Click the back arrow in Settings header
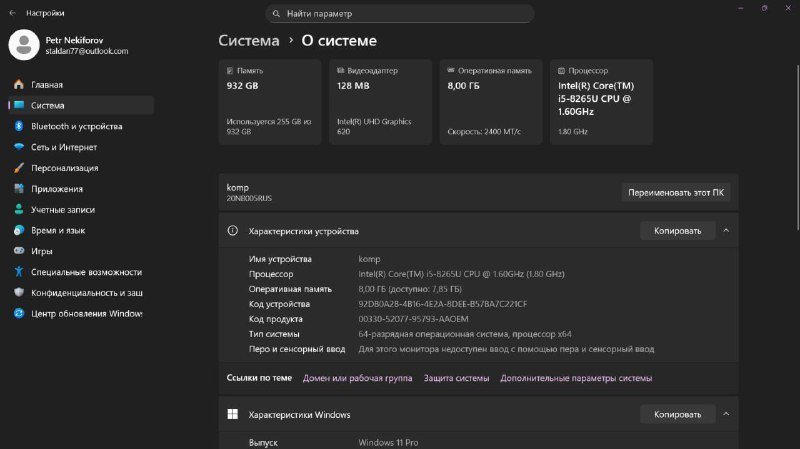The image size is (800, 449). pyautogui.click(x=12, y=14)
